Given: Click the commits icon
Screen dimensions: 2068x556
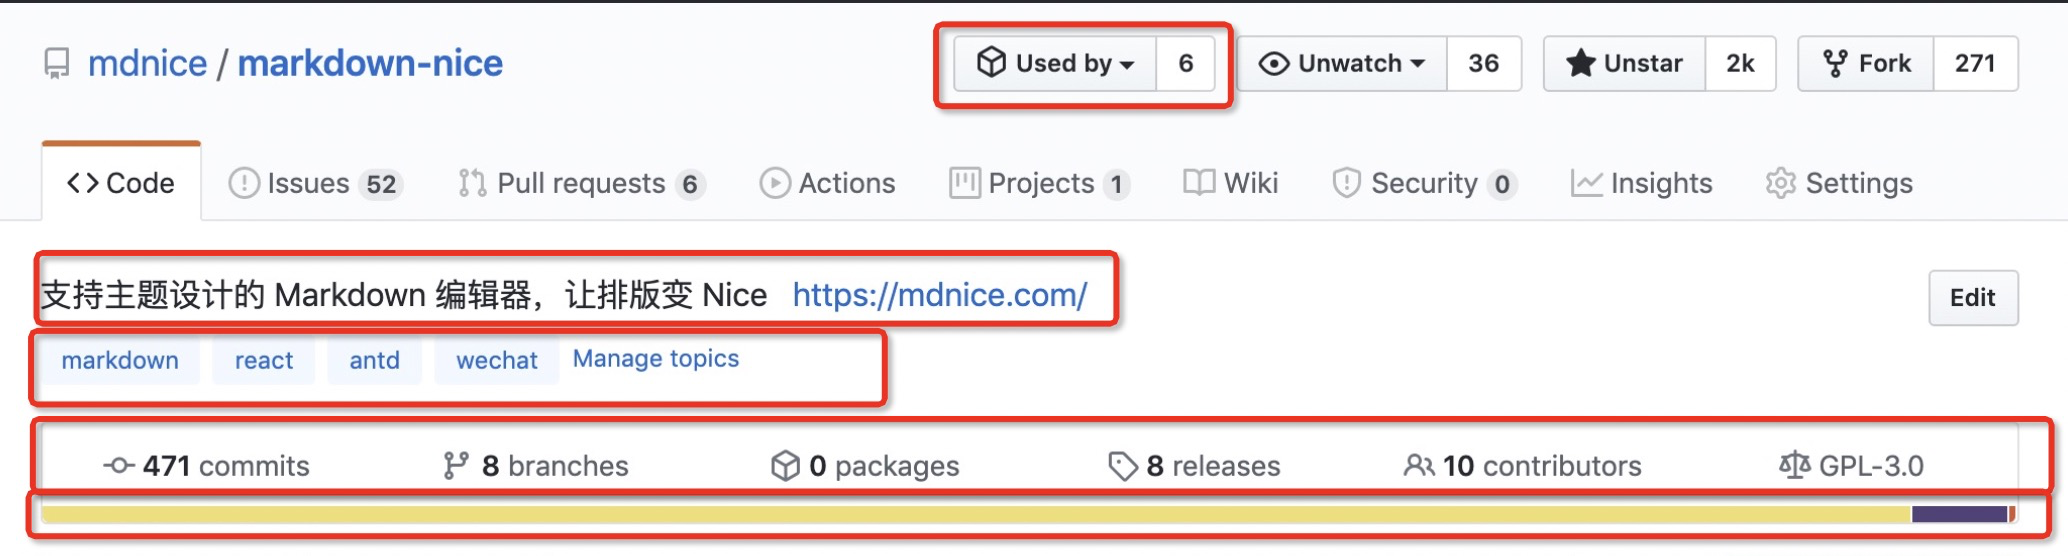Looking at the screenshot, I should pyautogui.click(x=119, y=466).
